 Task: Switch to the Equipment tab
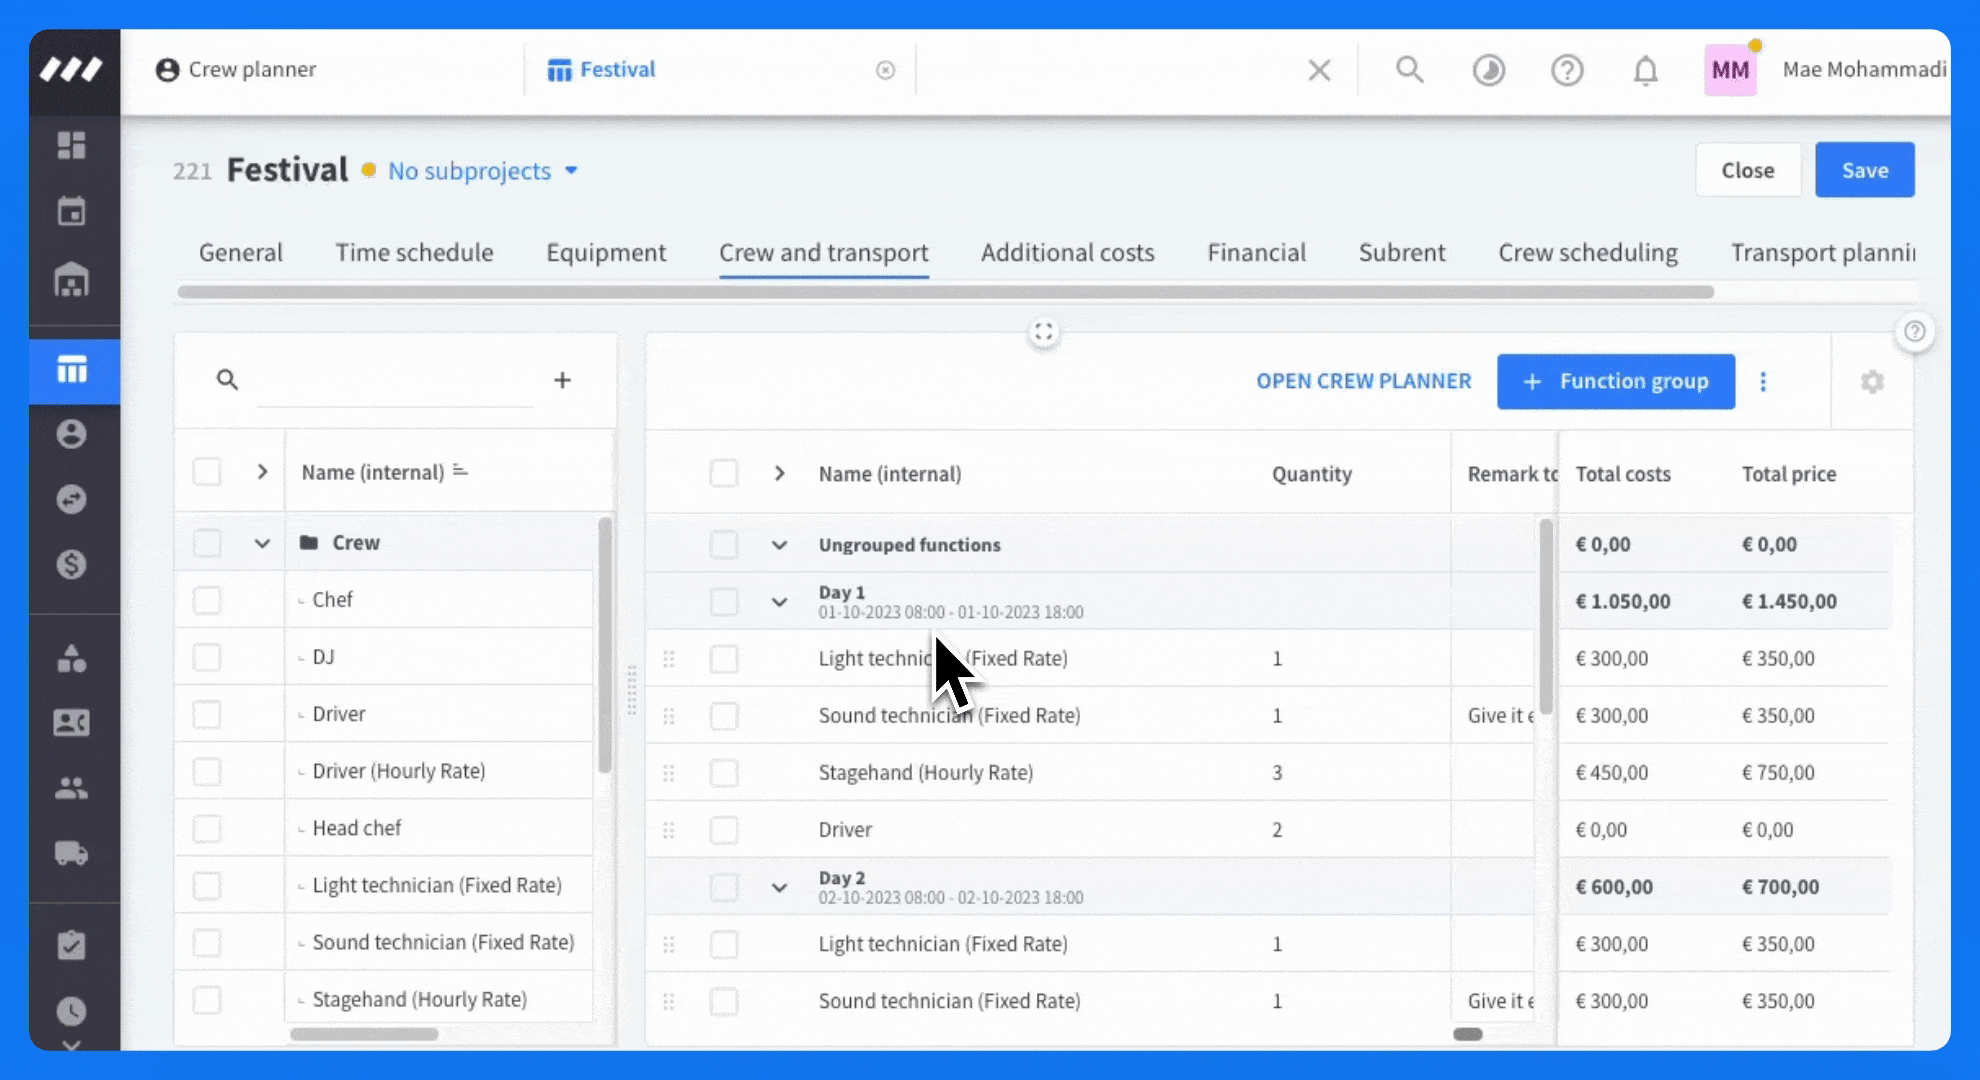(606, 253)
